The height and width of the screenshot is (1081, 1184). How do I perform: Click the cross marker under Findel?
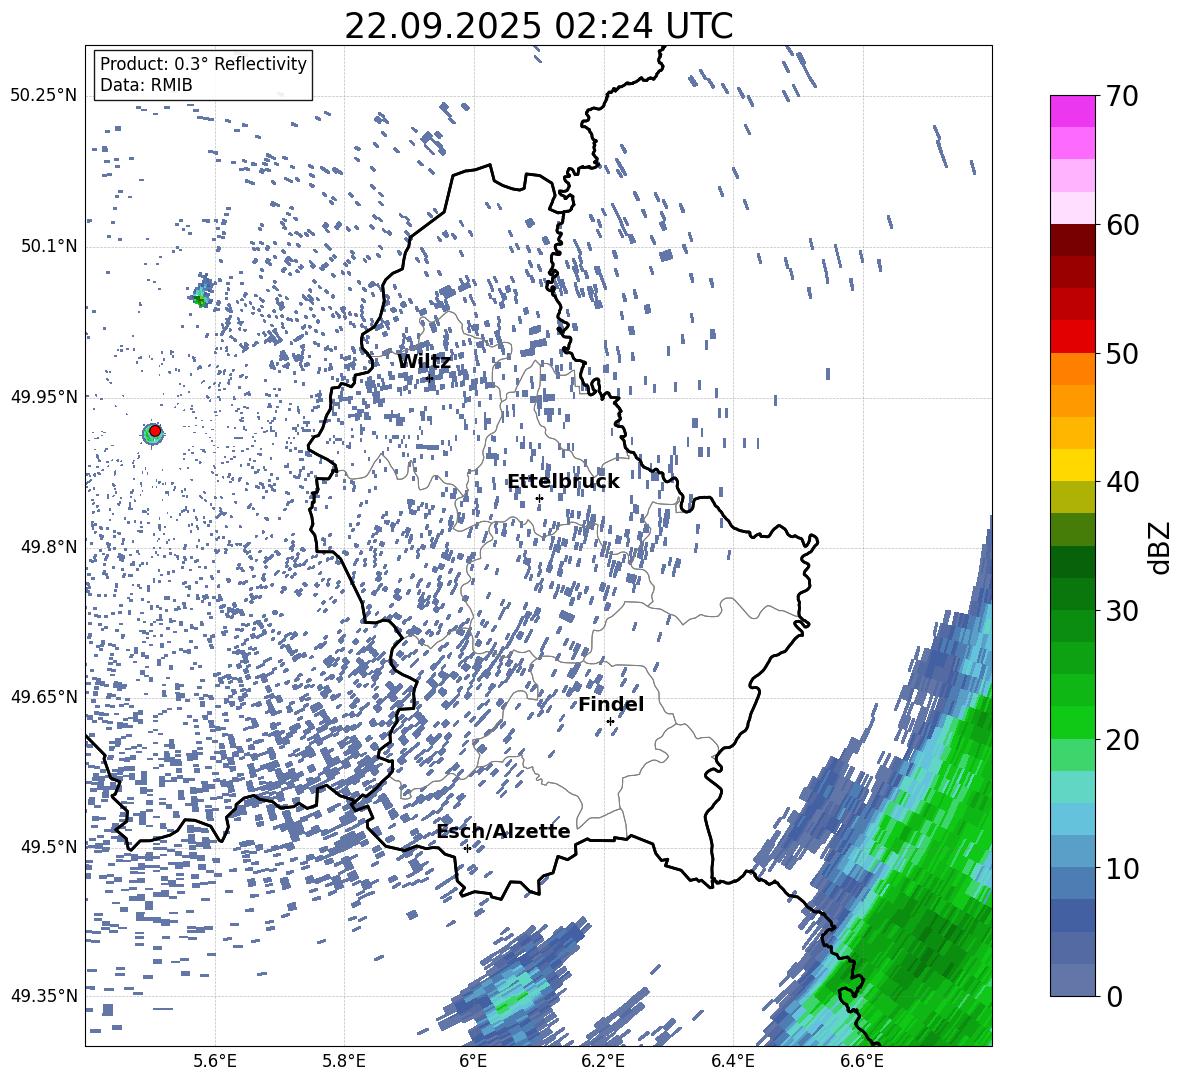[610, 722]
